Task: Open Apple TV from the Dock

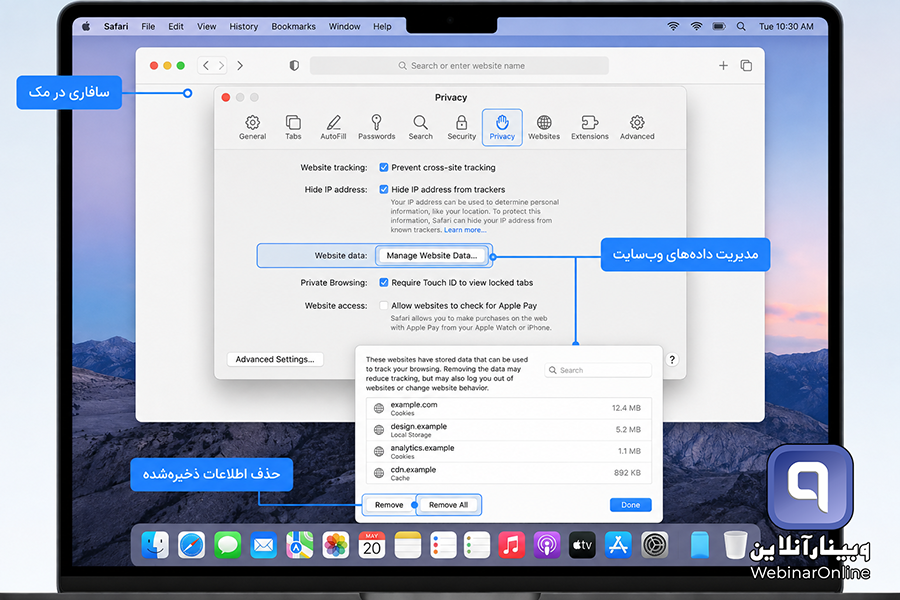Action: [x=583, y=545]
